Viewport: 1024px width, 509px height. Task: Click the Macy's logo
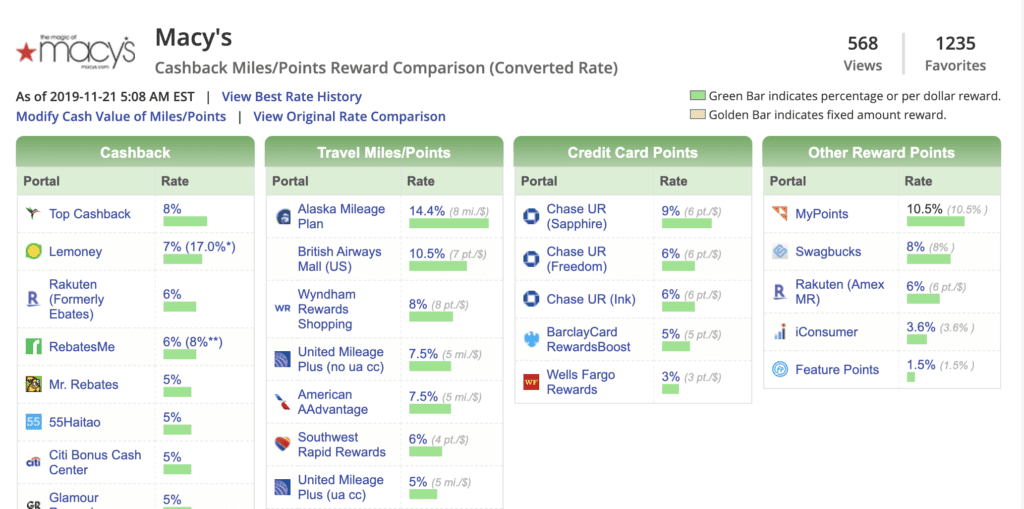pos(75,51)
